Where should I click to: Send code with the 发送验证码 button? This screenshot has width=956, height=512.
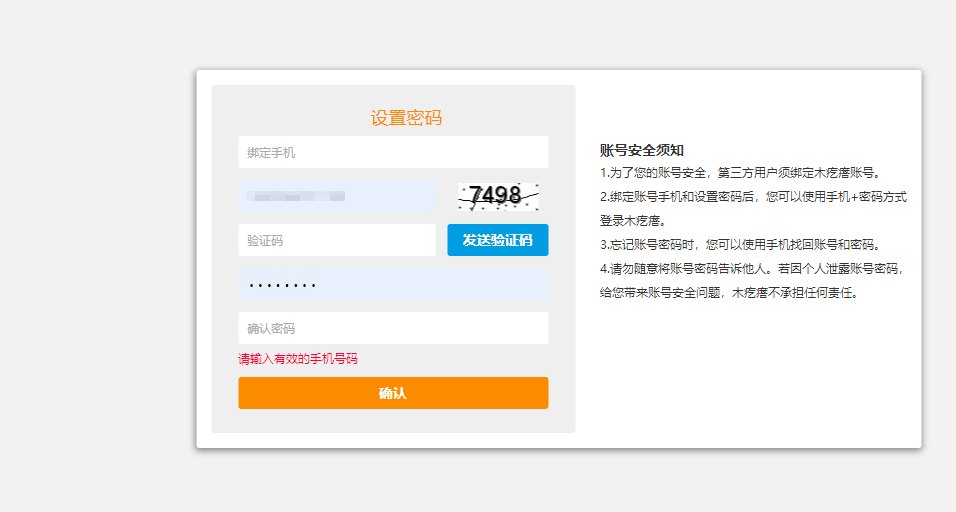[x=498, y=240]
